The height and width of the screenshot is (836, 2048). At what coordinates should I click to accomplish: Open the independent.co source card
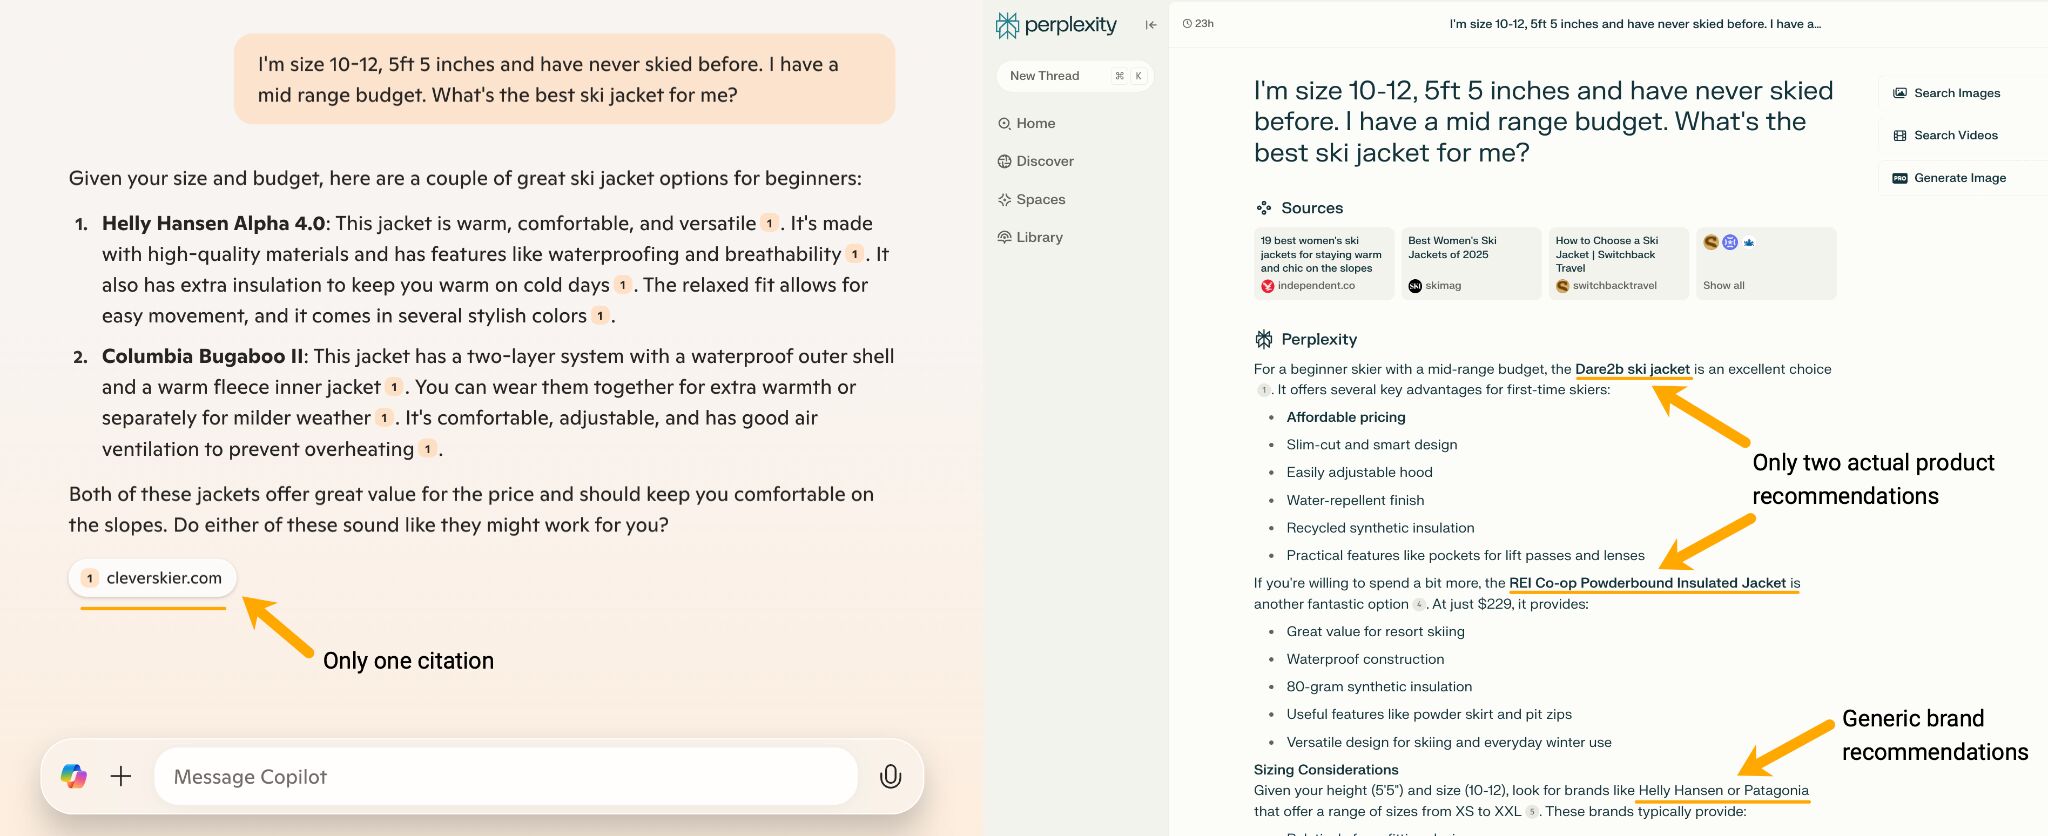[1323, 263]
